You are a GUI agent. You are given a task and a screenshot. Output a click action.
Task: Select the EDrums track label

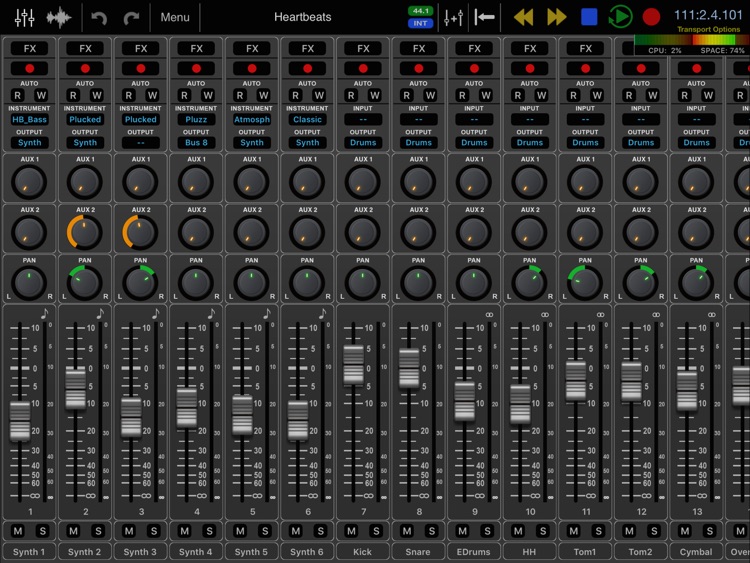pyautogui.click(x=474, y=552)
